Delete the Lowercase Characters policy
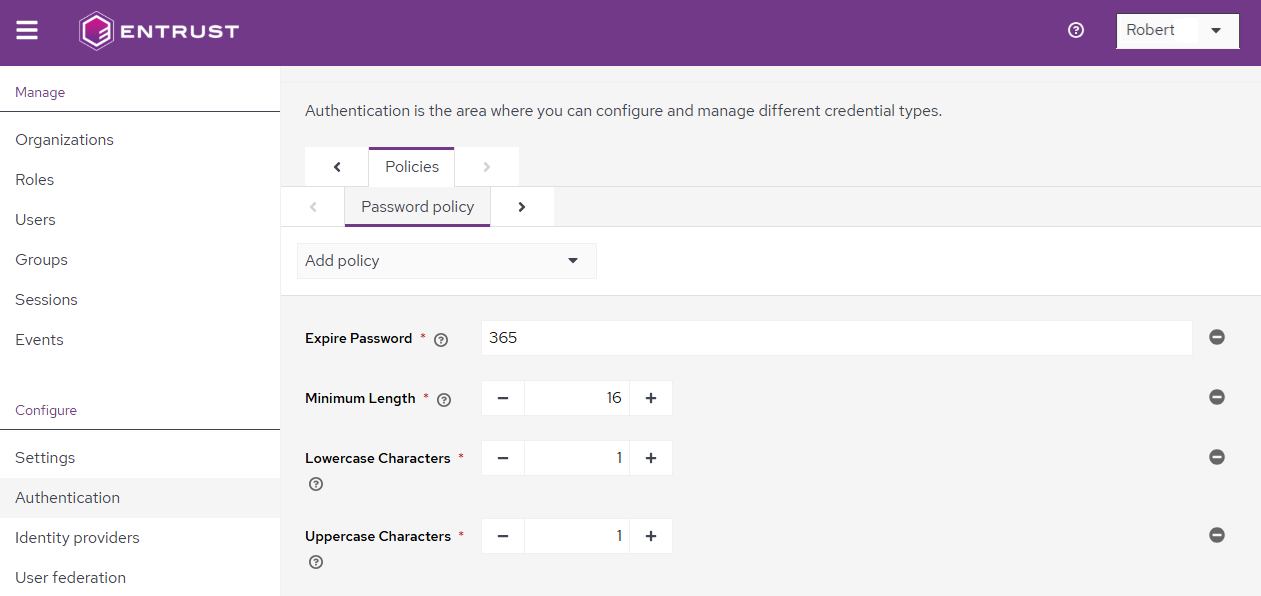Image resolution: width=1261 pixels, height=596 pixels. click(1217, 457)
